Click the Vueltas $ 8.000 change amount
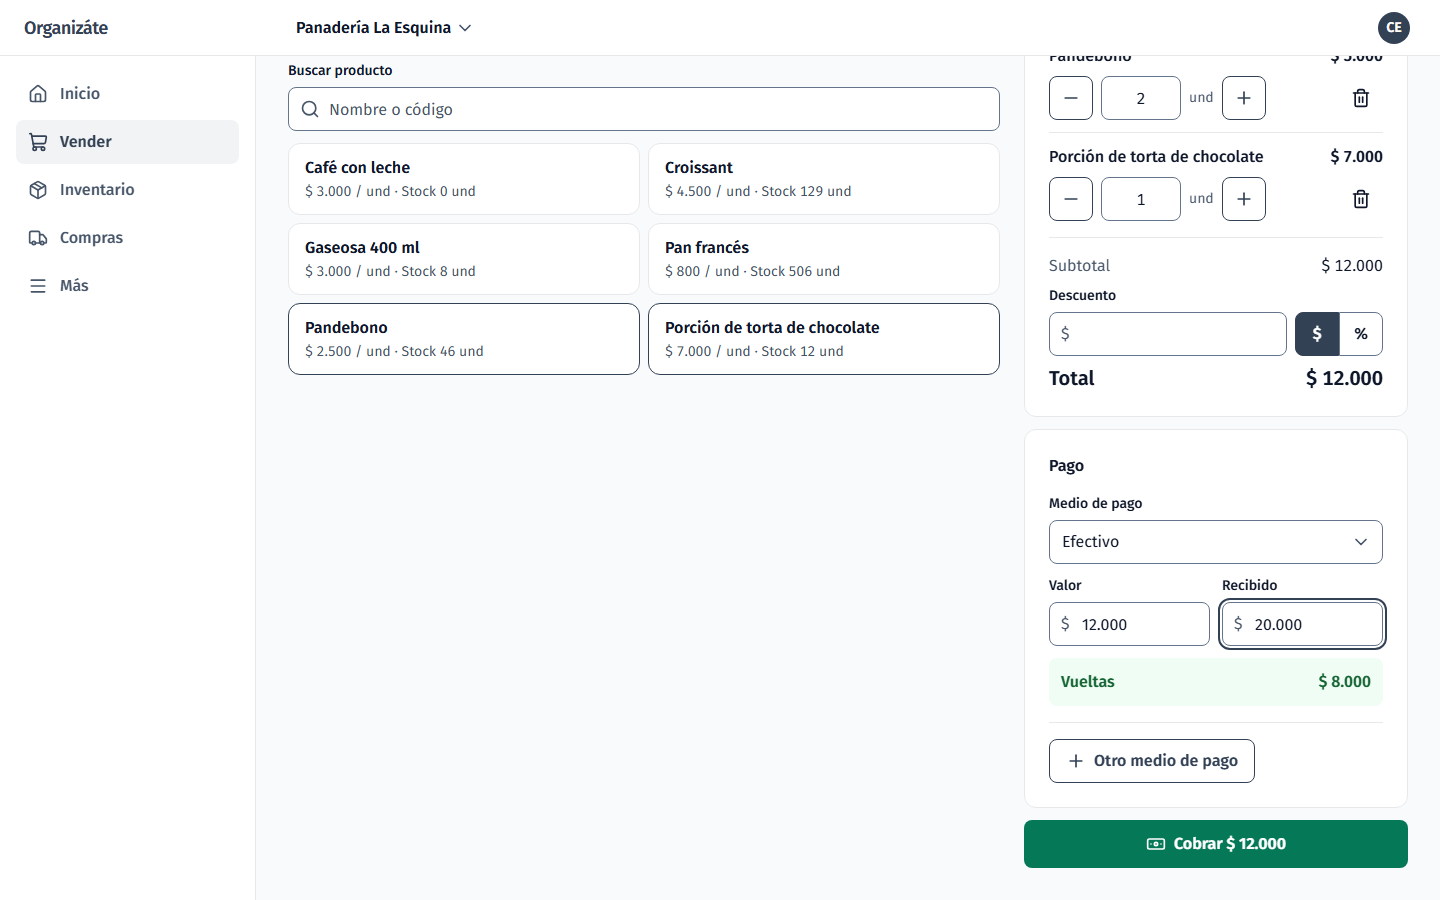Image resolution: width=1440 pixels, height=900 pixels. click(x=1344, y=682)
